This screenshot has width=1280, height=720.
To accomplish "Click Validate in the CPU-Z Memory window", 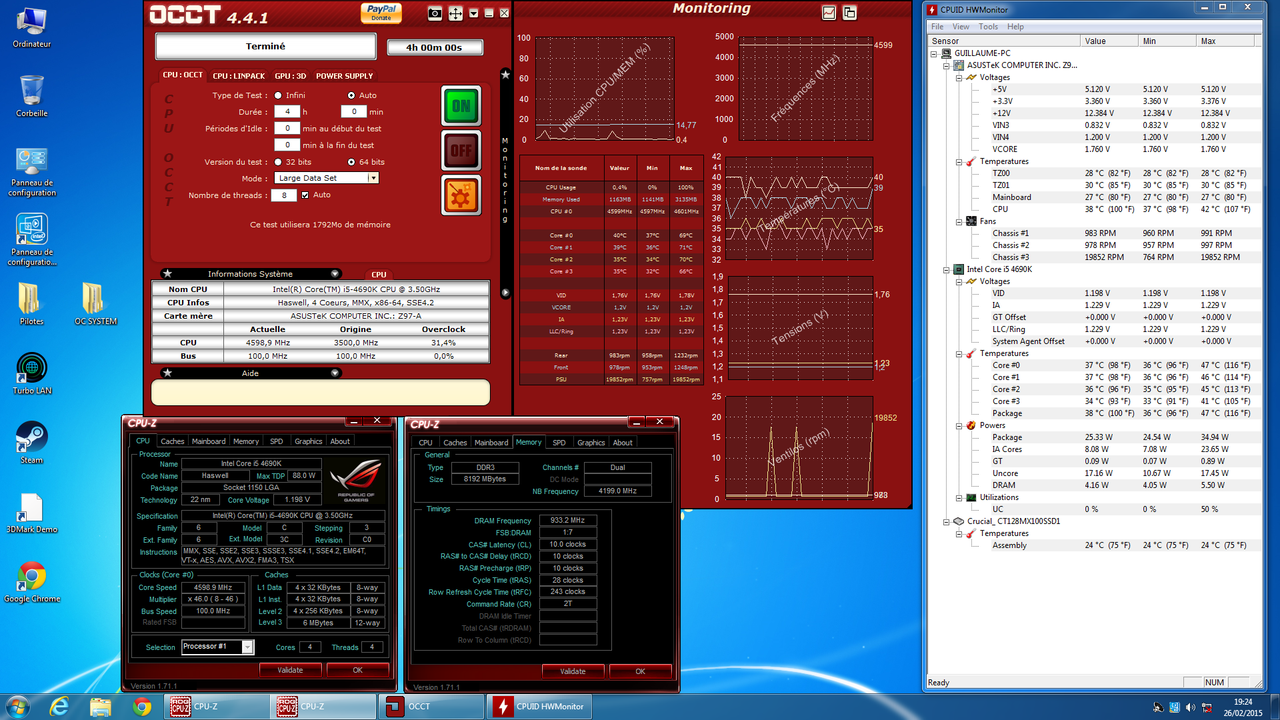I will 571,670.
